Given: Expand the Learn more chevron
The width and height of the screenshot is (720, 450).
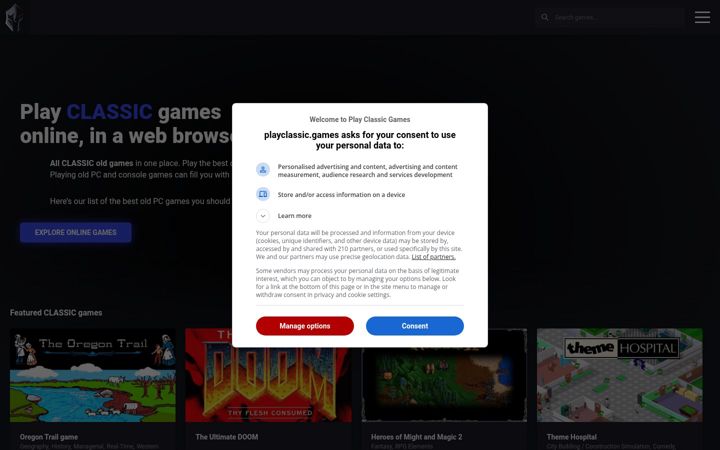Looking at the screenshot, I should [x=263, y=215].
